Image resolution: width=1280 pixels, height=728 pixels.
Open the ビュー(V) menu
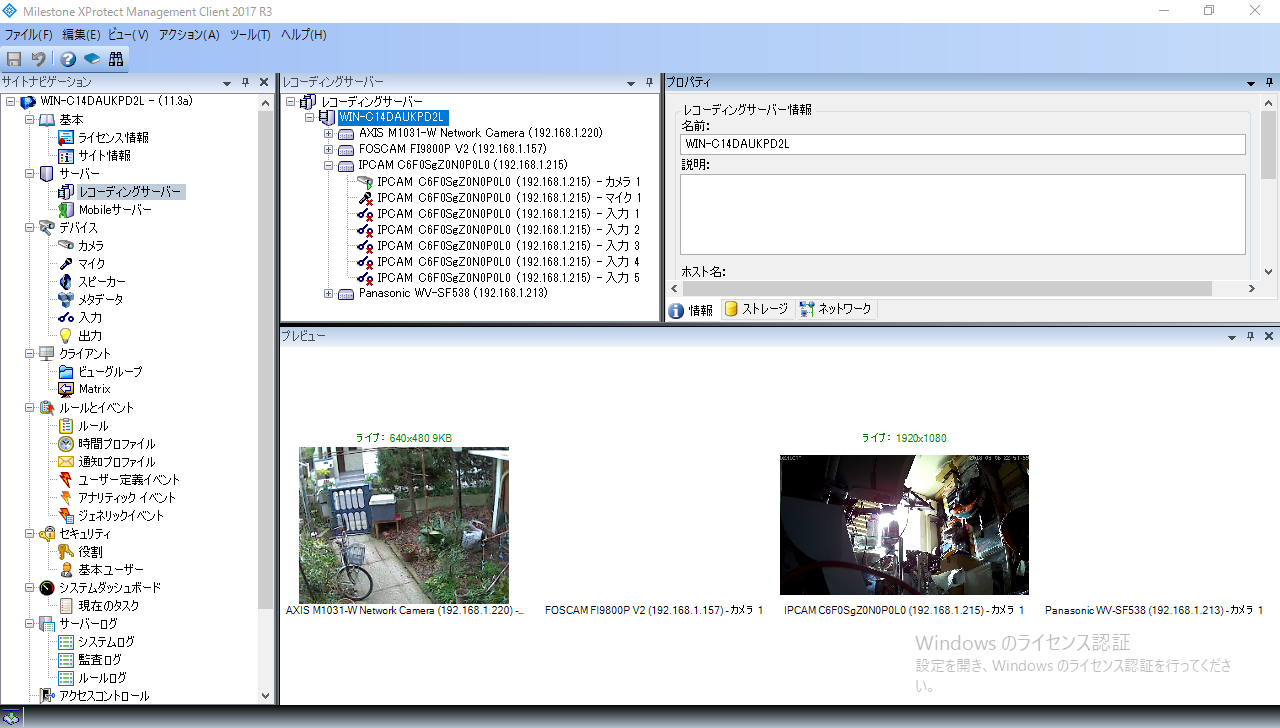click(x=128, y=35)
